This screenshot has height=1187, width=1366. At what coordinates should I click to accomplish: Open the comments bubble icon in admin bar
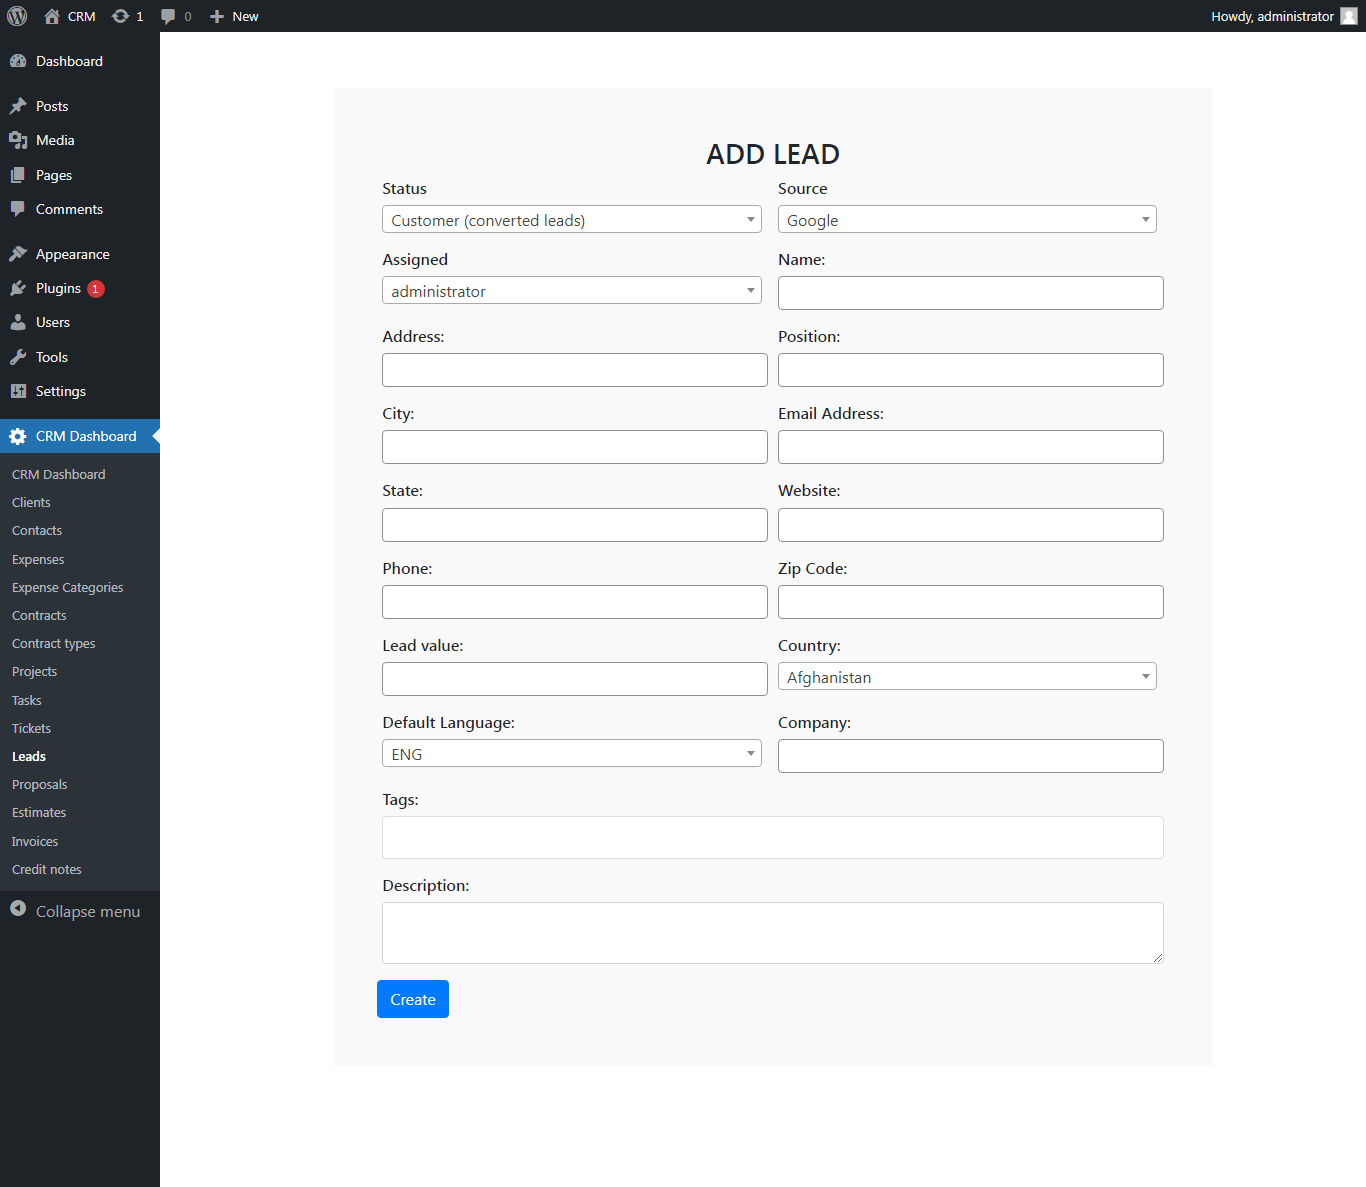[x=168, y=16]
